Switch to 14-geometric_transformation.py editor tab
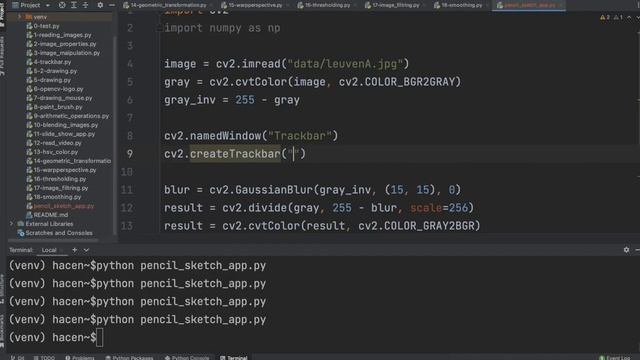 [165, 5]
